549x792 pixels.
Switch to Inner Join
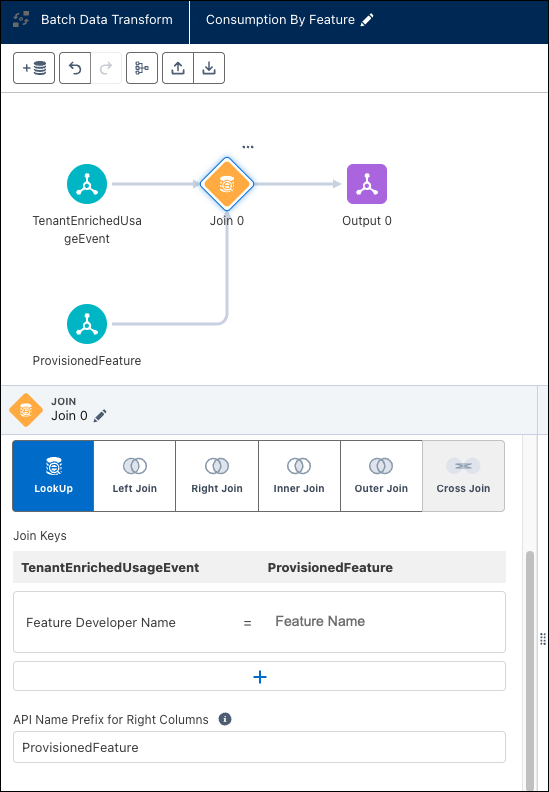coord(299,476)
